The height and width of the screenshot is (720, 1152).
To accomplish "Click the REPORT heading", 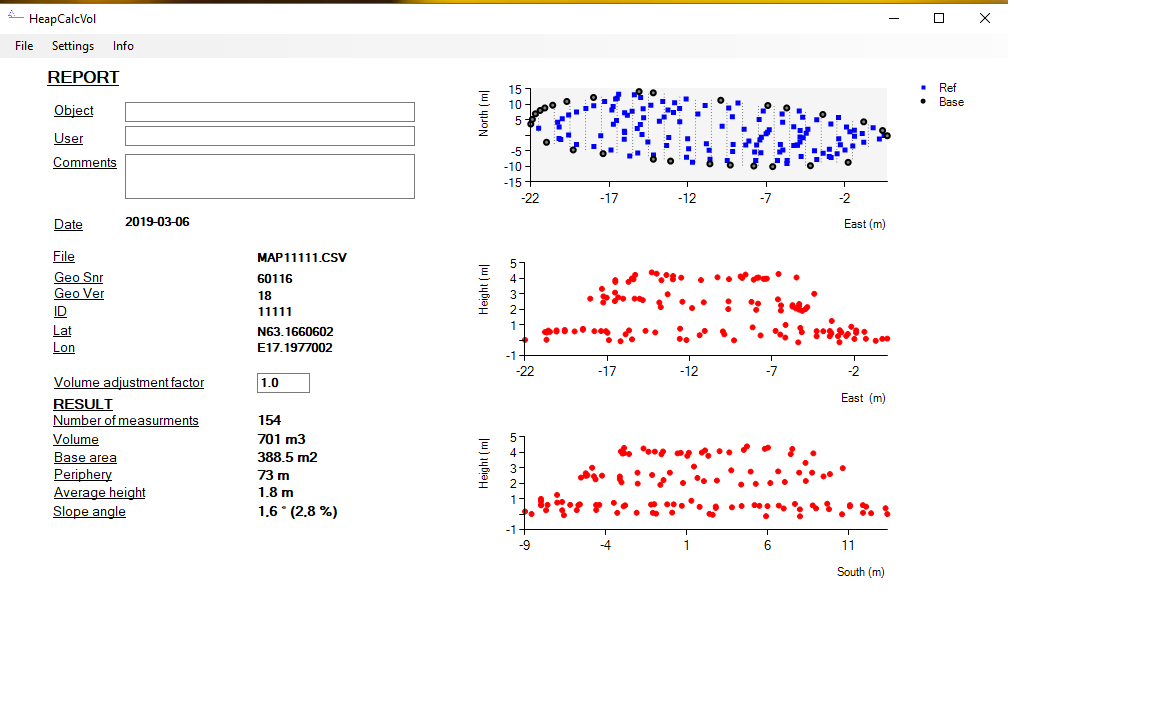I will click(83, 77).
